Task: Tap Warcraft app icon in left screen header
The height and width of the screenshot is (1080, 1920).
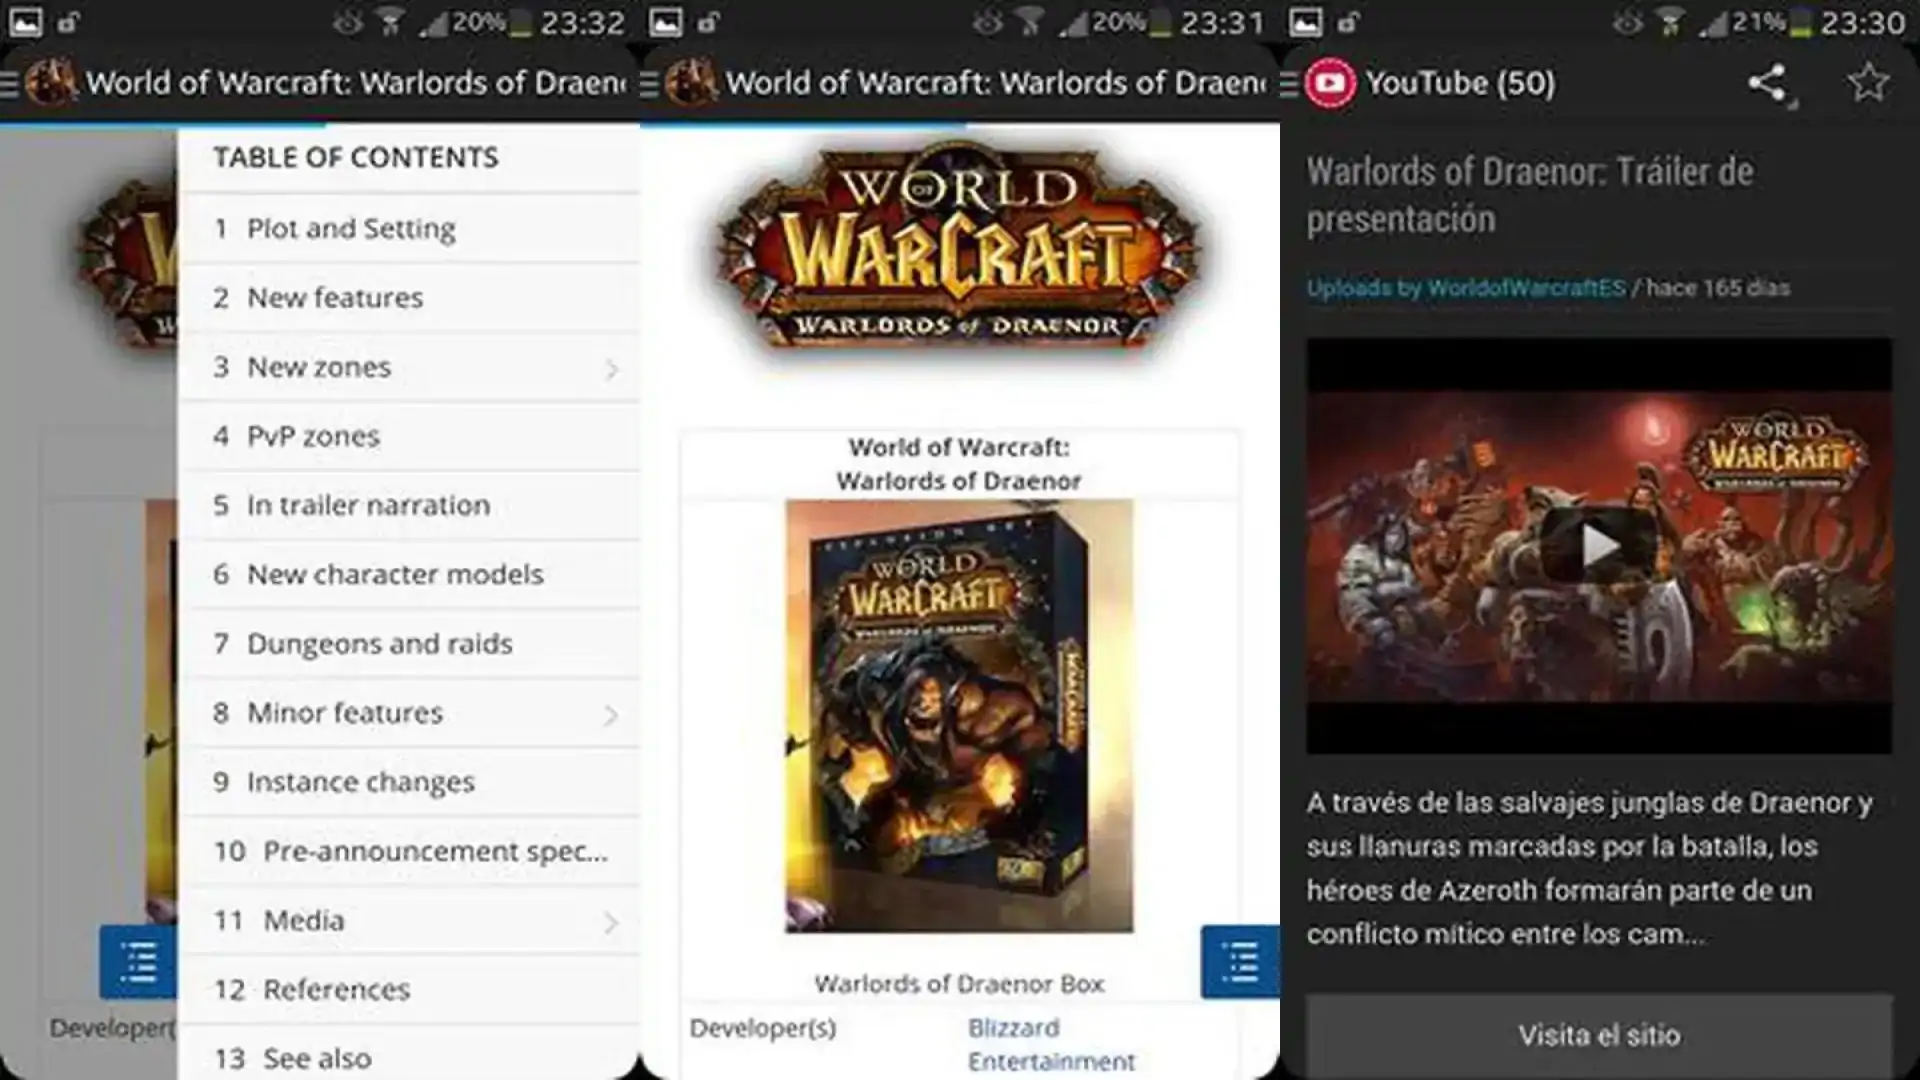Action: tap(51, 83)
